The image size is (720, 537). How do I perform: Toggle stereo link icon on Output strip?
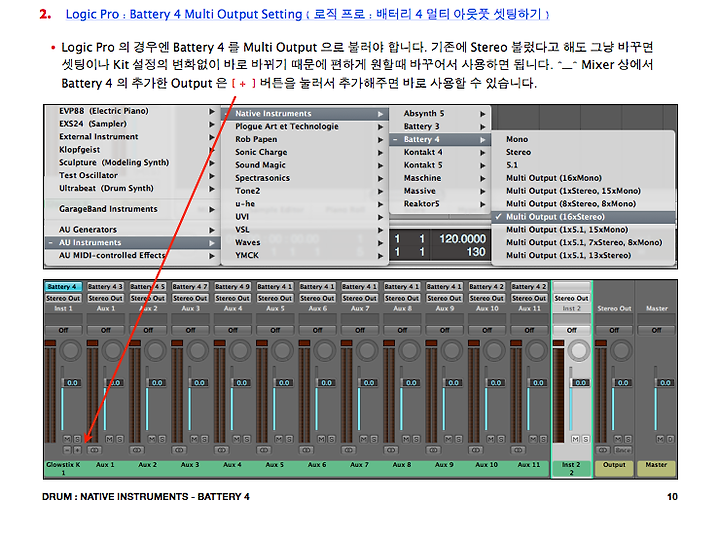click(603, 450)
